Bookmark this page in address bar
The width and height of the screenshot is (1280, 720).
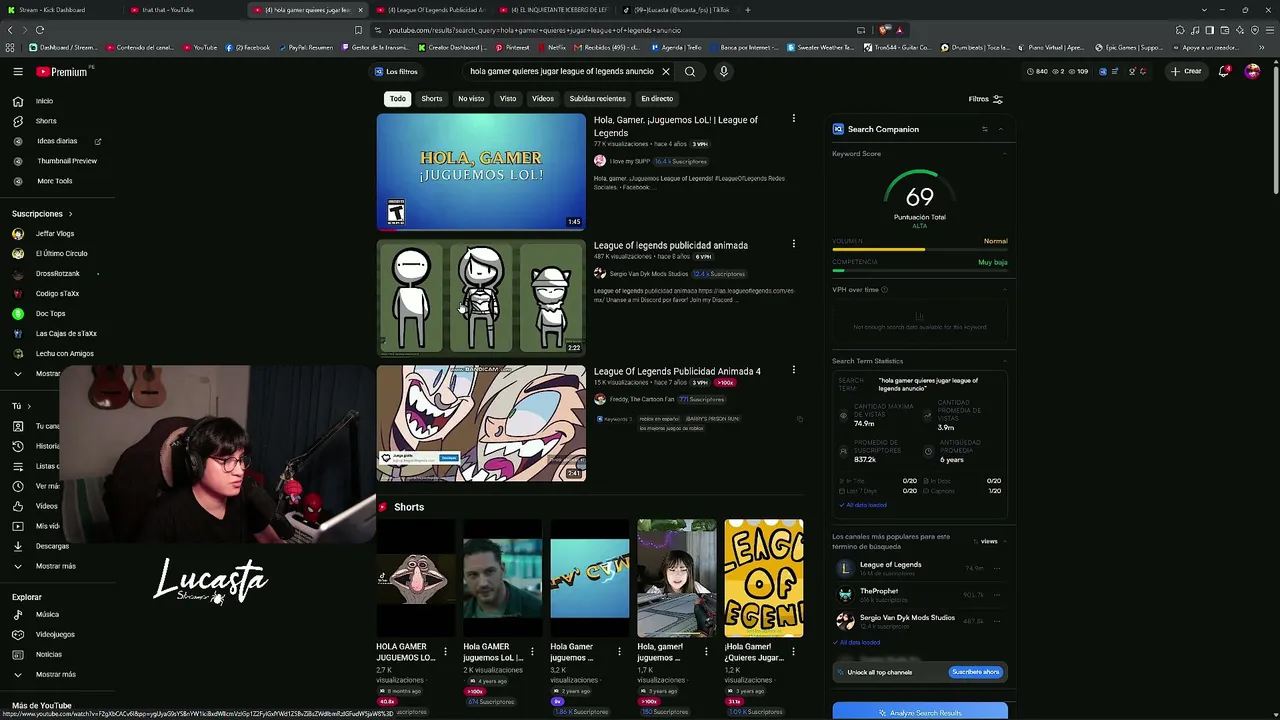point(358,30)
